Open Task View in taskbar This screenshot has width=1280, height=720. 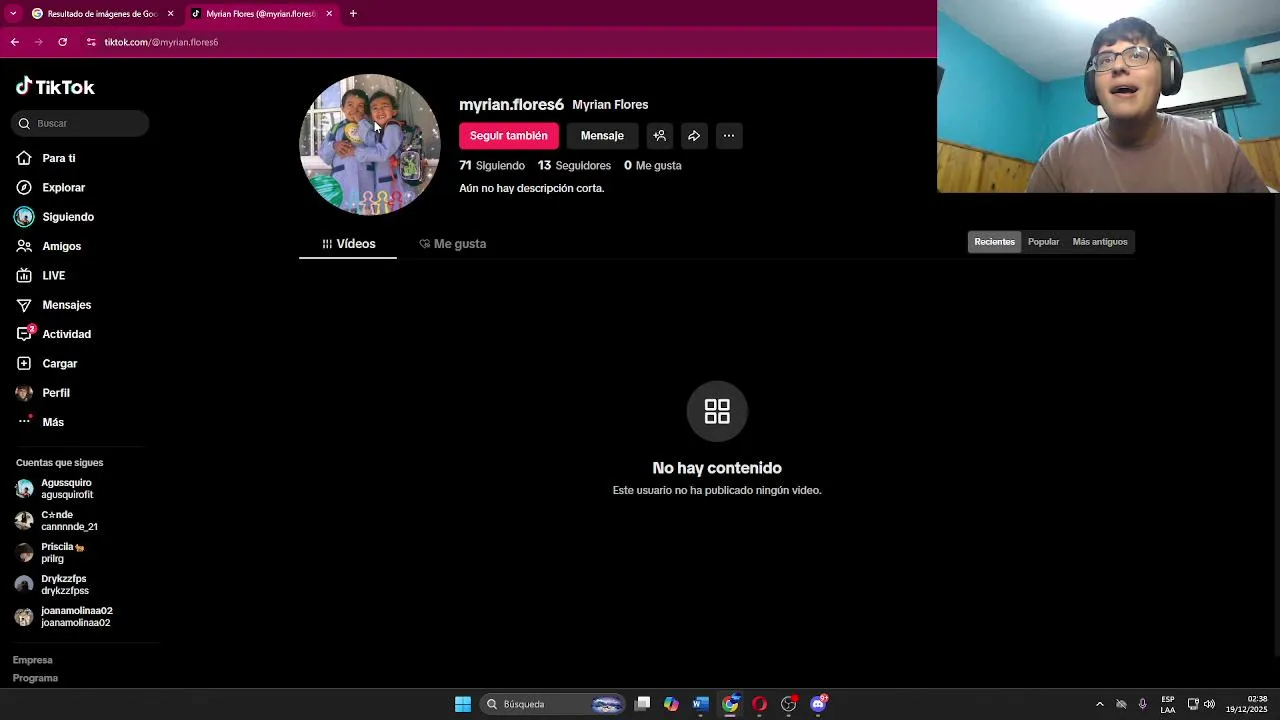coord(643,704)
